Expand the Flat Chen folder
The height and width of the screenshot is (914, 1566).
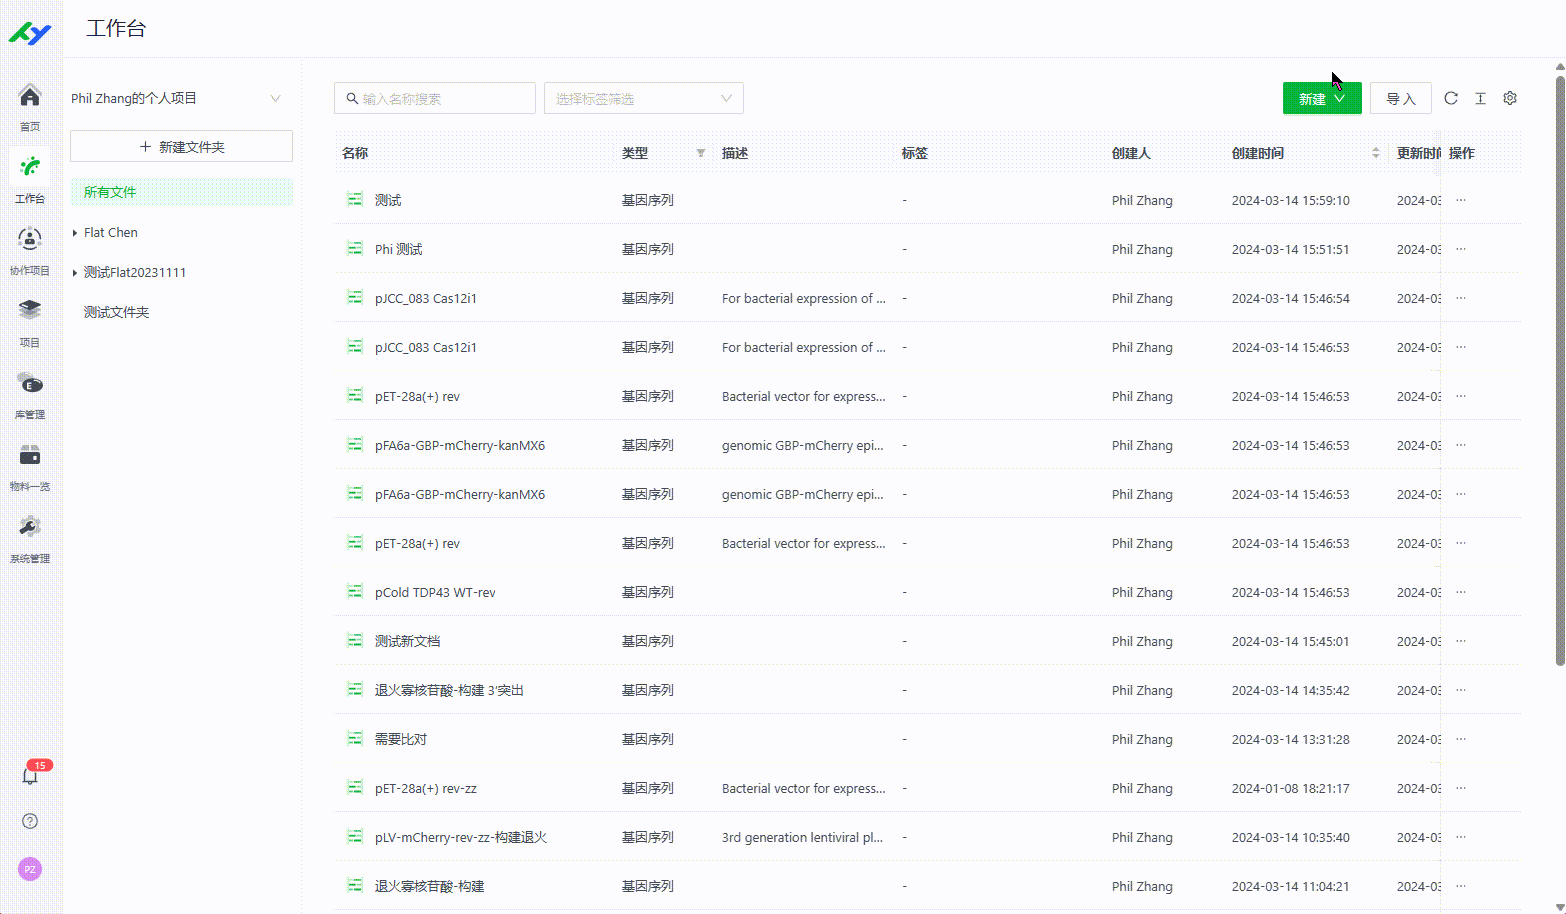75,233
